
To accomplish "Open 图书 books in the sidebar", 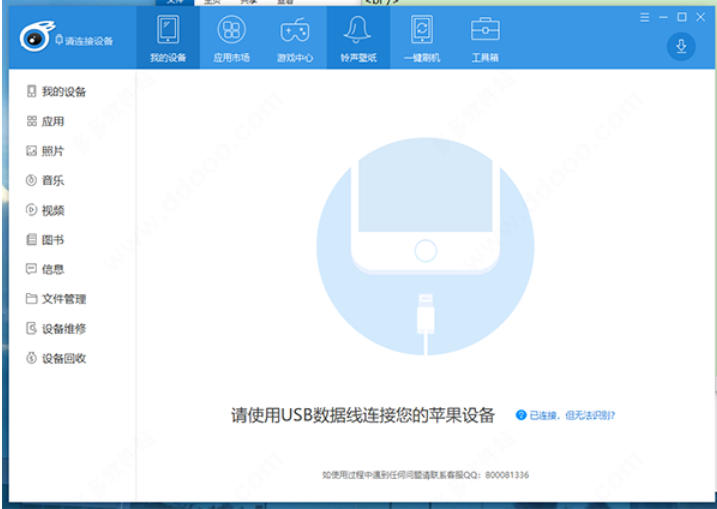I will tap(45, 240).
